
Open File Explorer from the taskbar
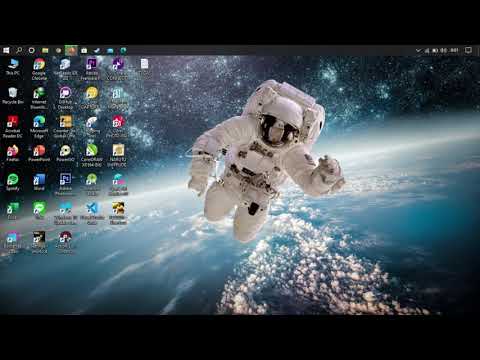click(45, 50)
